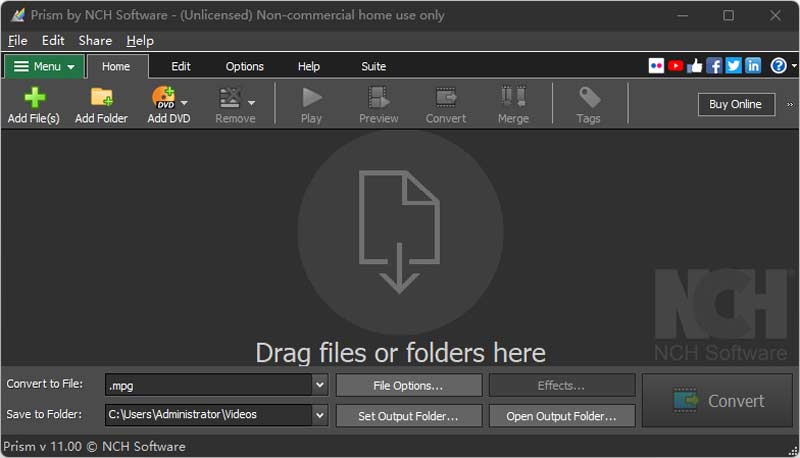Click the blue help question mark icon
The image size is (800, 458).
pos(779,66)
